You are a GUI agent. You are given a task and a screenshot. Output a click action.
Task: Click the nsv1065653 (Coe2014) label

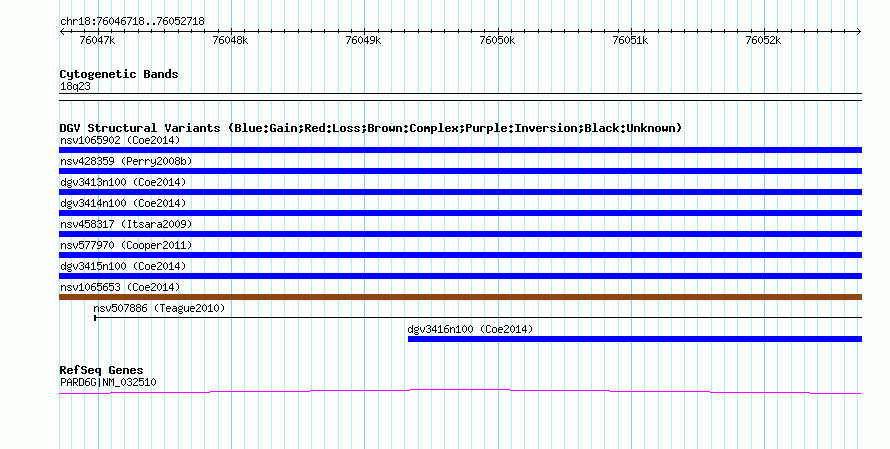tap(120, 287)
